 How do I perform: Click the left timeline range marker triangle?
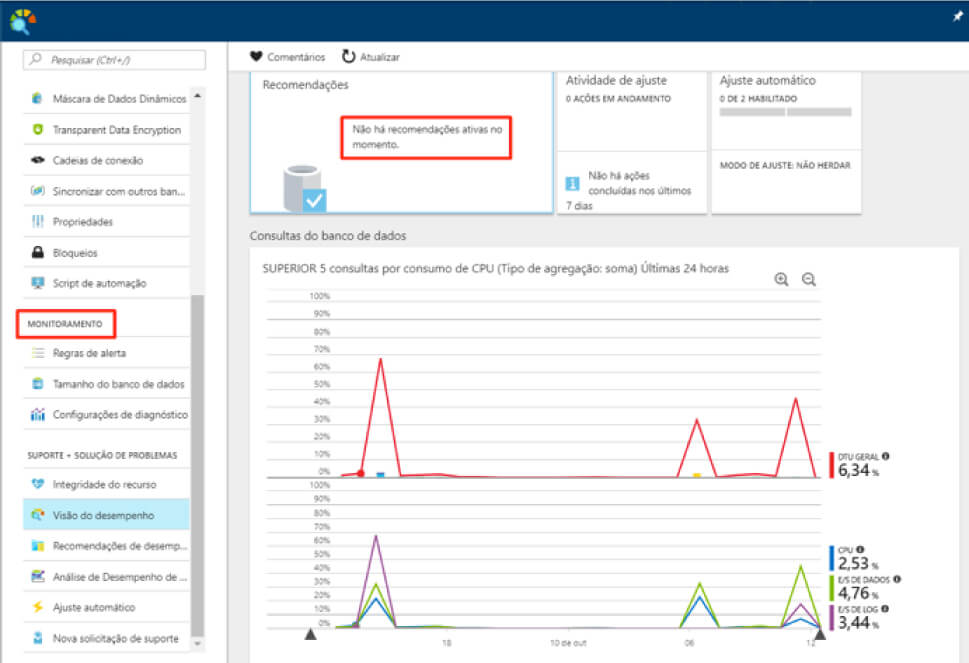click(310, 633)
